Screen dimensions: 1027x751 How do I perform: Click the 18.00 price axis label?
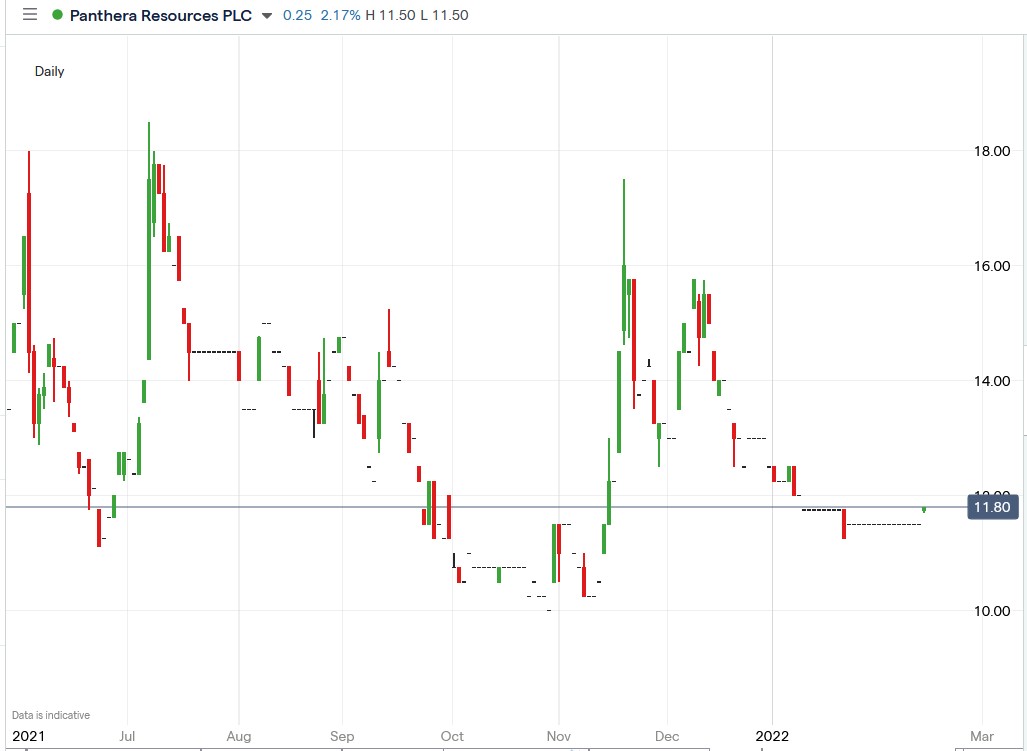991,150
